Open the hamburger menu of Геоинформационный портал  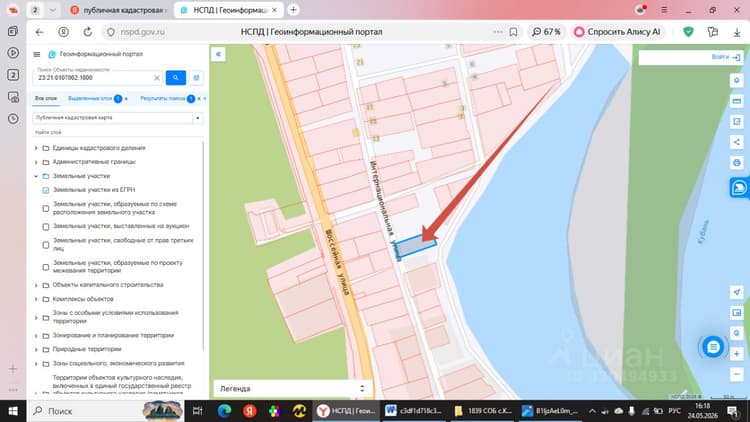point(37,54)
